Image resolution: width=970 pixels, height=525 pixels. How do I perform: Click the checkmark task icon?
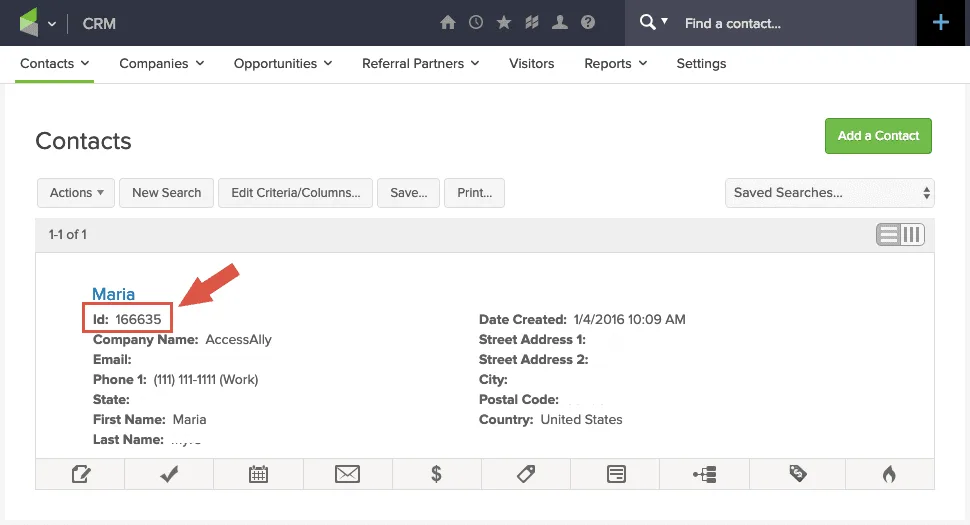tap(169, 474)
